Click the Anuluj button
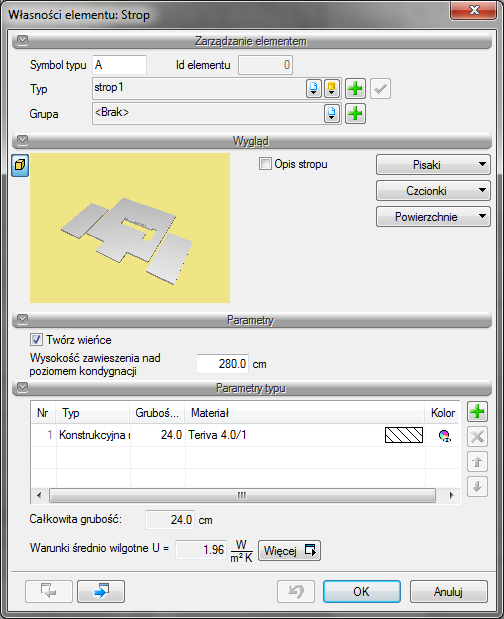This screenshot has width=504, height=619. point(448,591)
